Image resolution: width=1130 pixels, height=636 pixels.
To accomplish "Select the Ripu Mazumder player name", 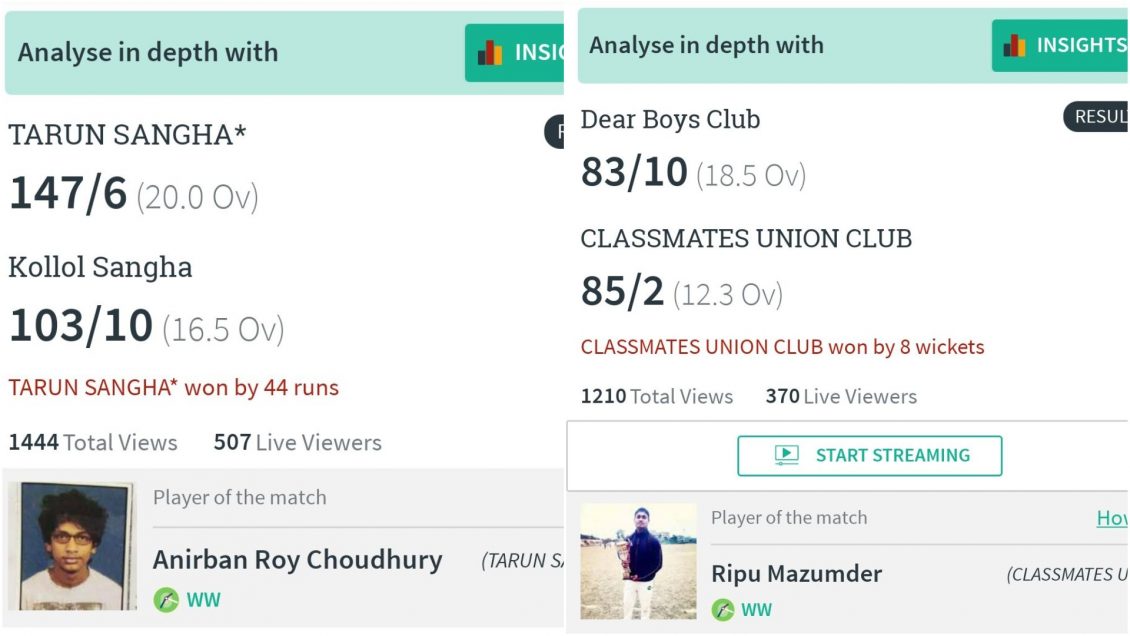I will tap(796, 573).
